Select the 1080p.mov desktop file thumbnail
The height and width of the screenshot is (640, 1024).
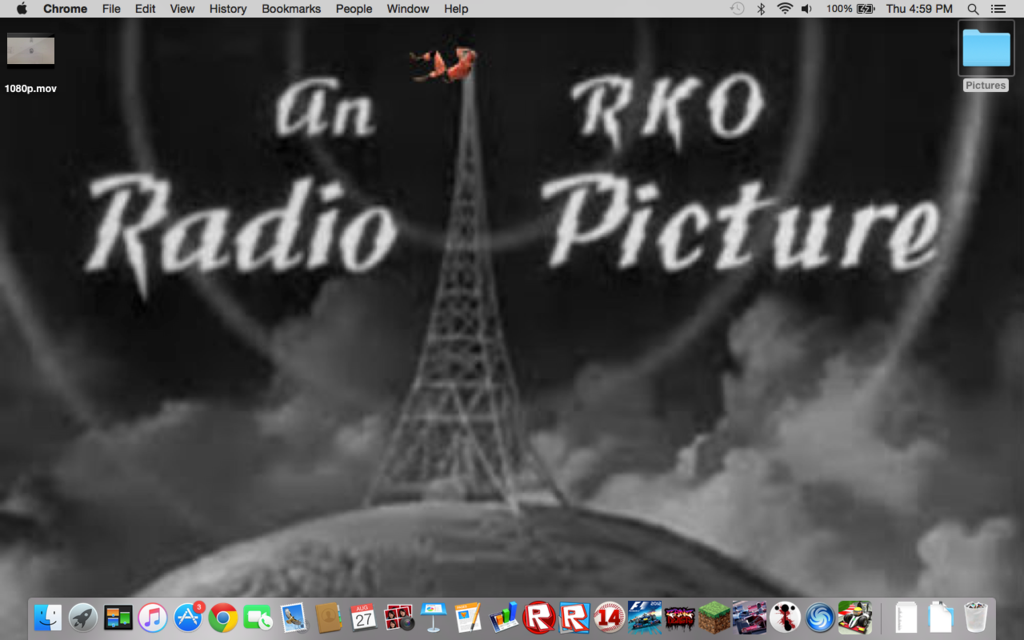point(31,50)
